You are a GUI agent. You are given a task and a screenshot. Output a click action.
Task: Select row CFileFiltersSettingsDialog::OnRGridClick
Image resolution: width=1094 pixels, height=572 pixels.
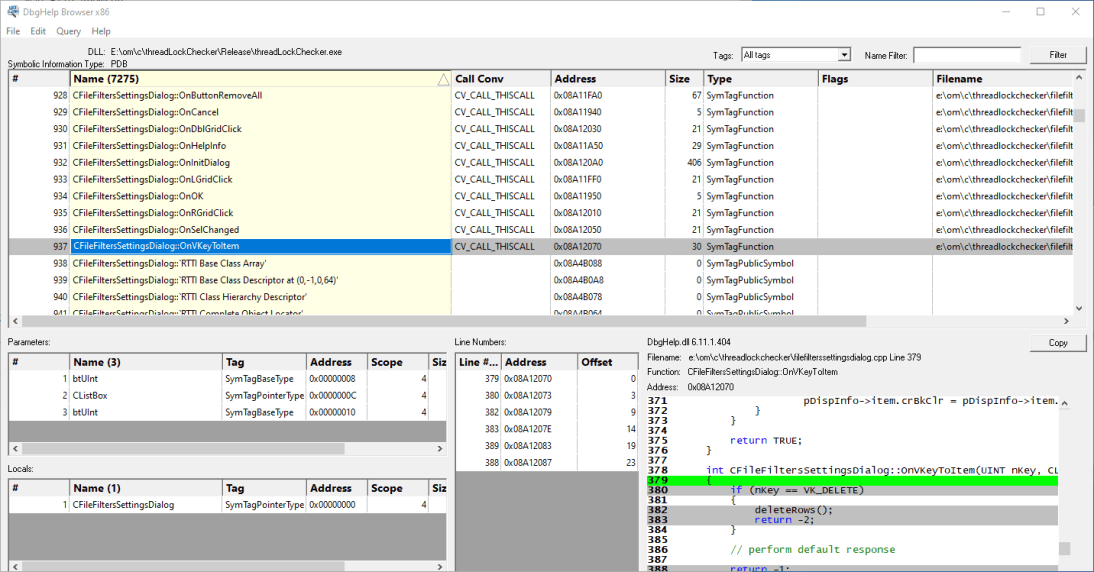(x=541, y=213)
